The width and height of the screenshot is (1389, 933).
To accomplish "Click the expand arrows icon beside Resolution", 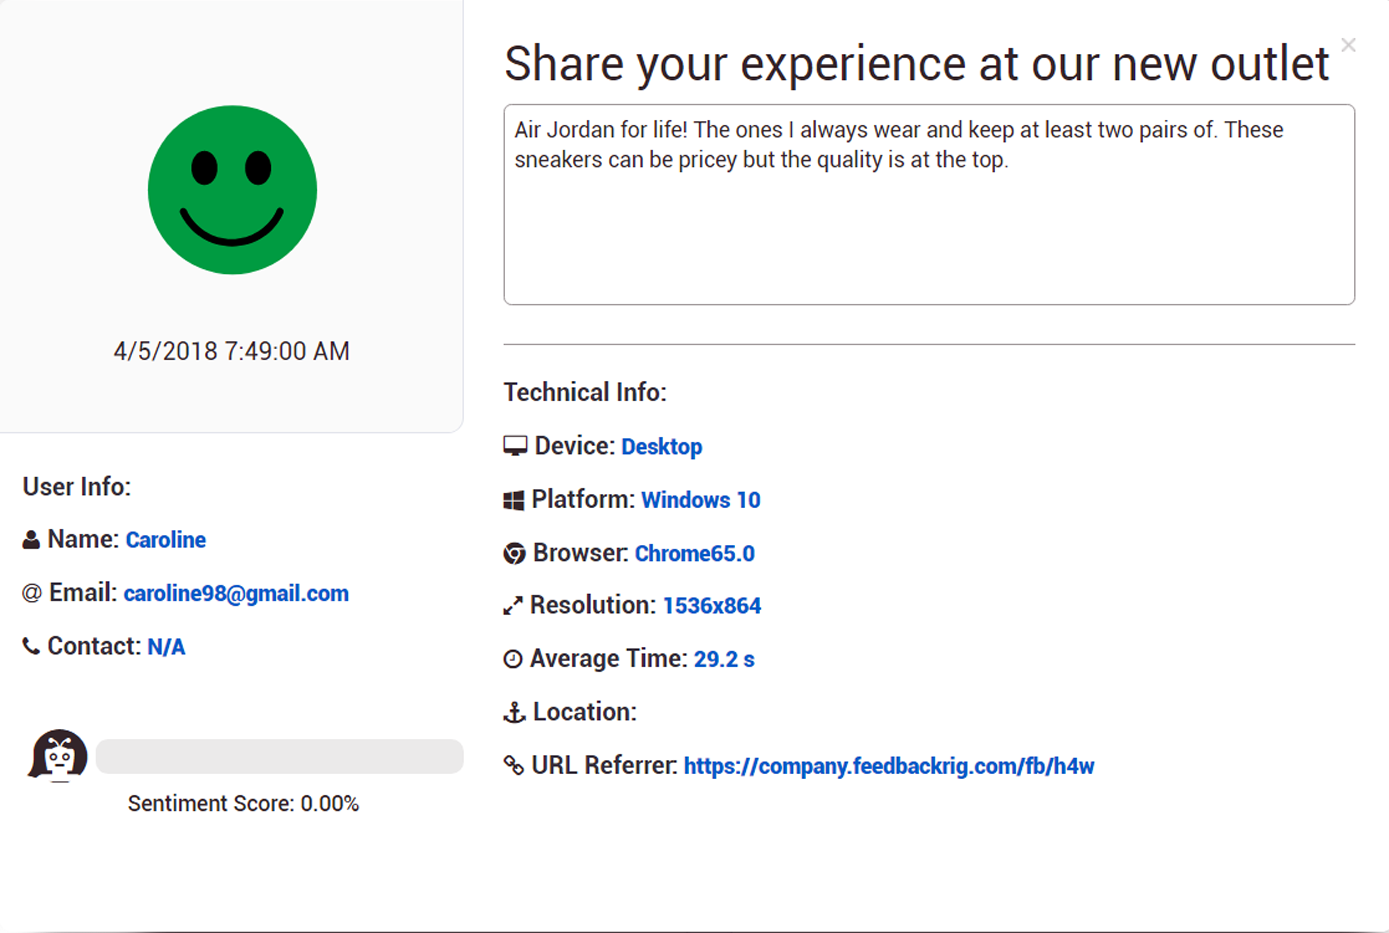I will click(513, 606).
